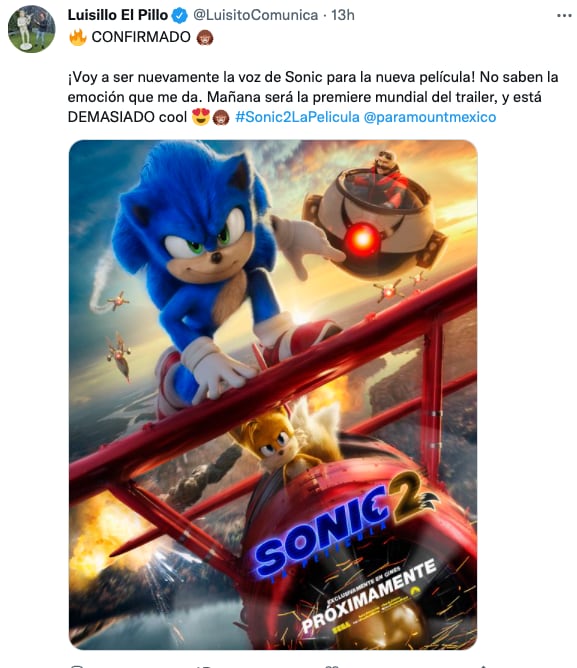Screen dimensions: 577x668
Task: Click the 13h timestamp
Action: click(x=343, y=15)
